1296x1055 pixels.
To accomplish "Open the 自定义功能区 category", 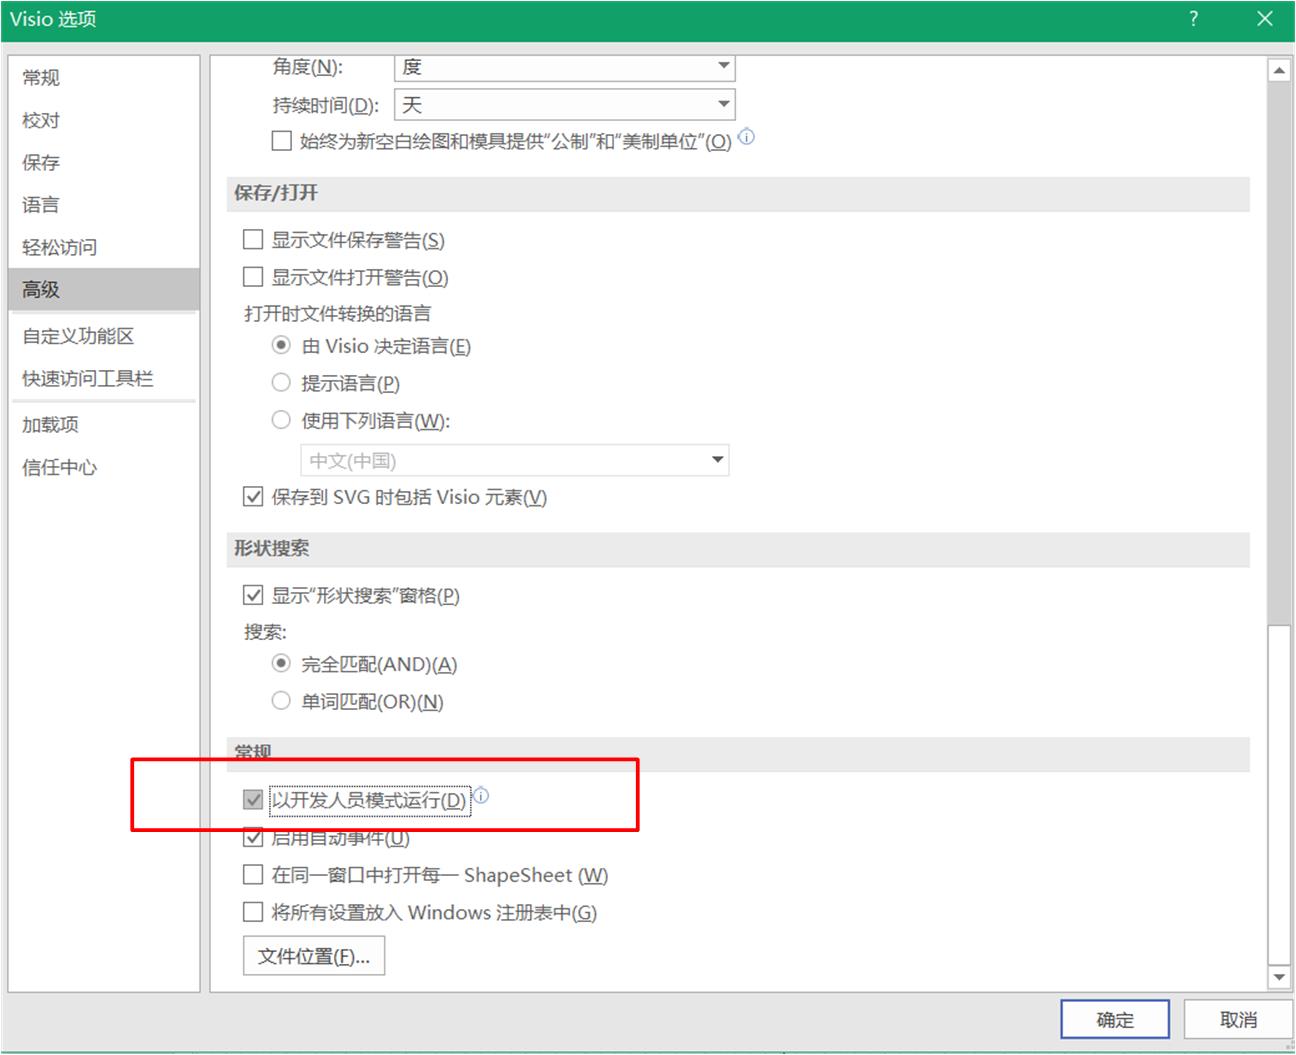I will 104,336.
